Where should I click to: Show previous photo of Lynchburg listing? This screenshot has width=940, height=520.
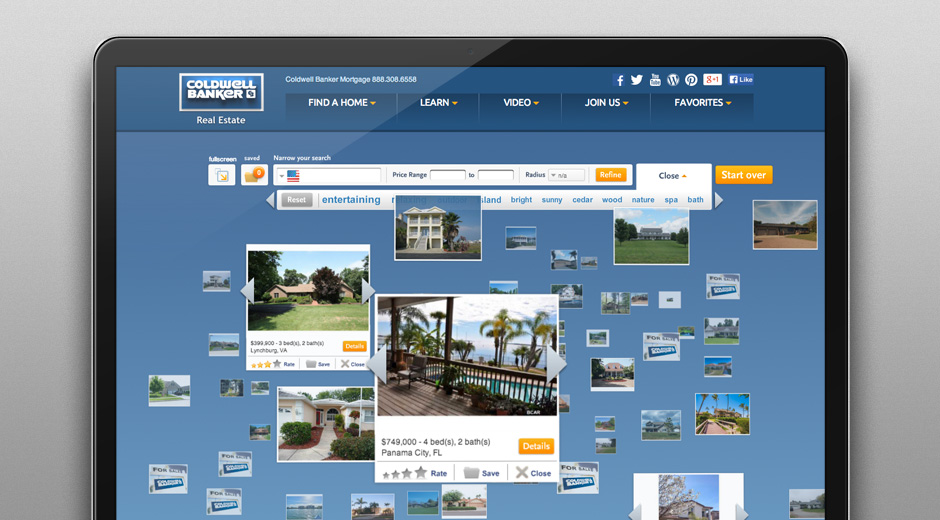click(x=247, y=290)
